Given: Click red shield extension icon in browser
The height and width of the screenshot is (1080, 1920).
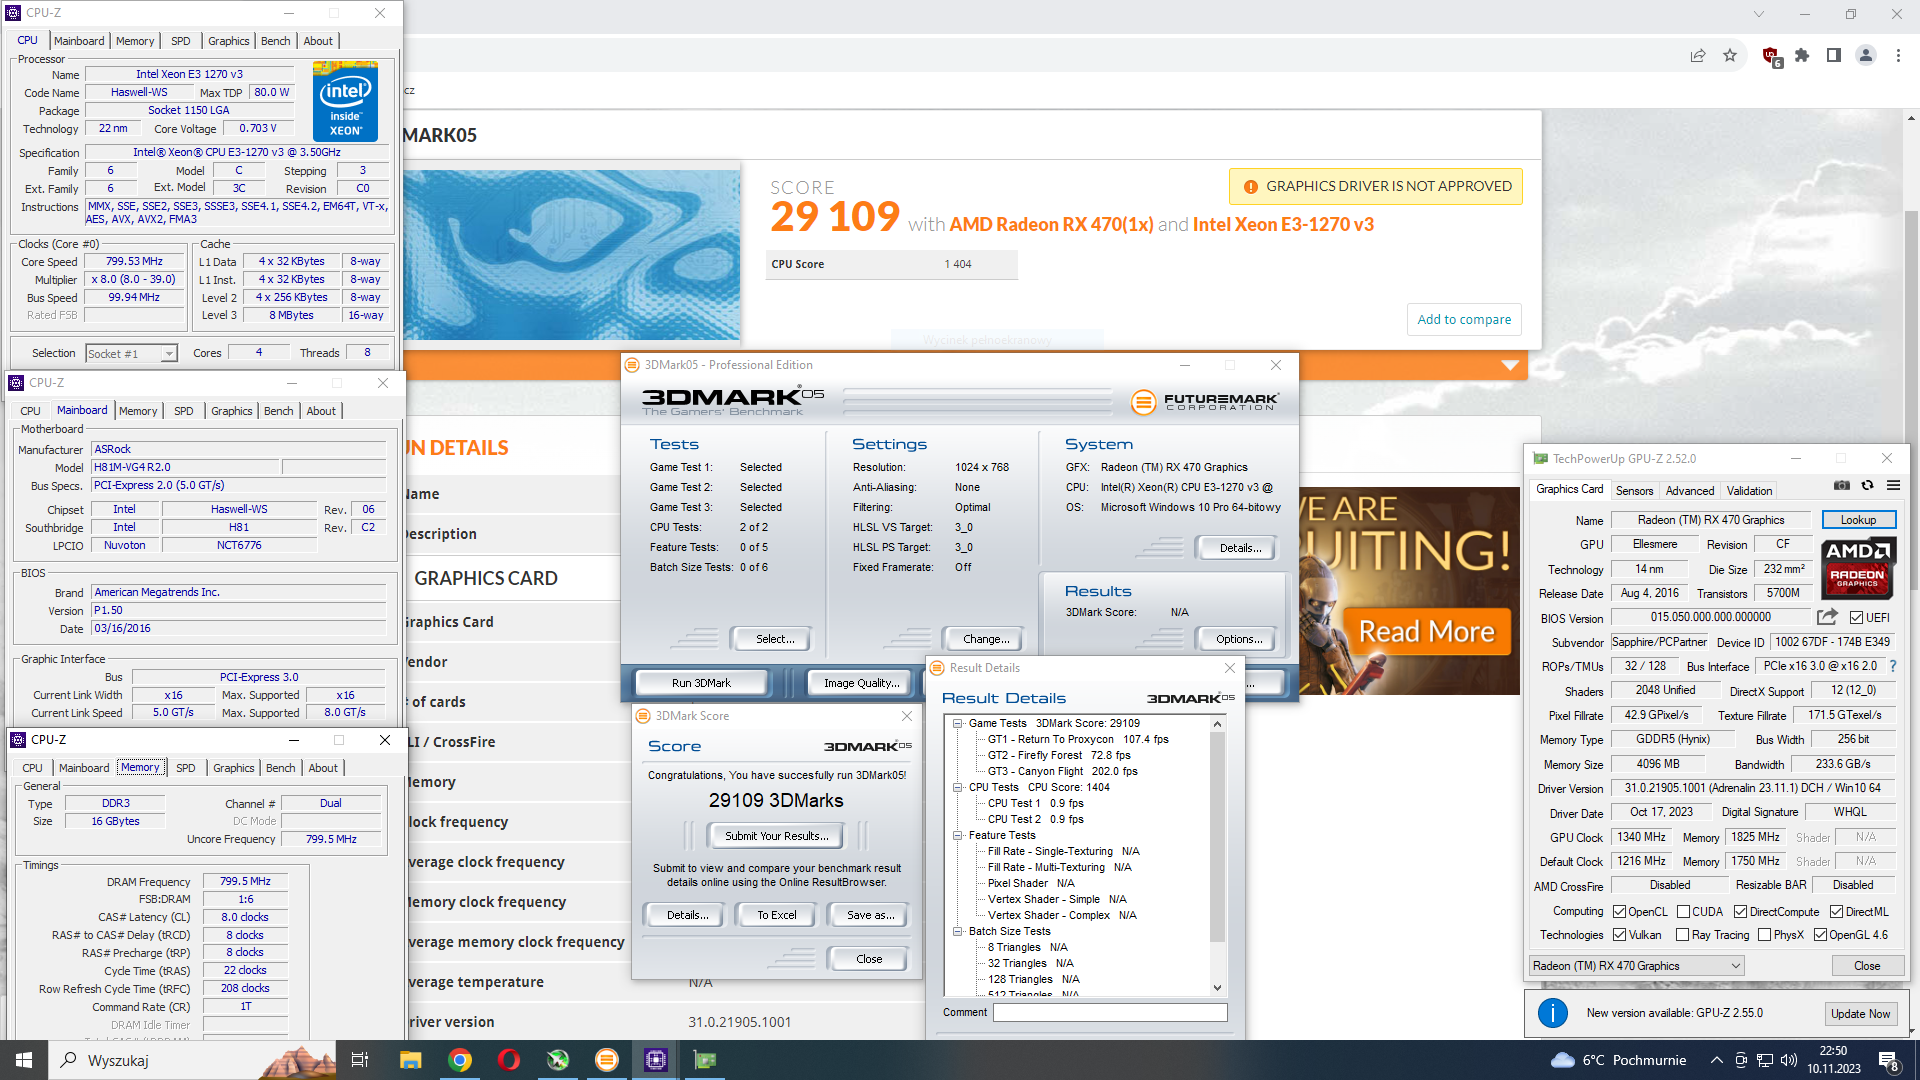Looking at the screenshot, I should [1771, 56].
